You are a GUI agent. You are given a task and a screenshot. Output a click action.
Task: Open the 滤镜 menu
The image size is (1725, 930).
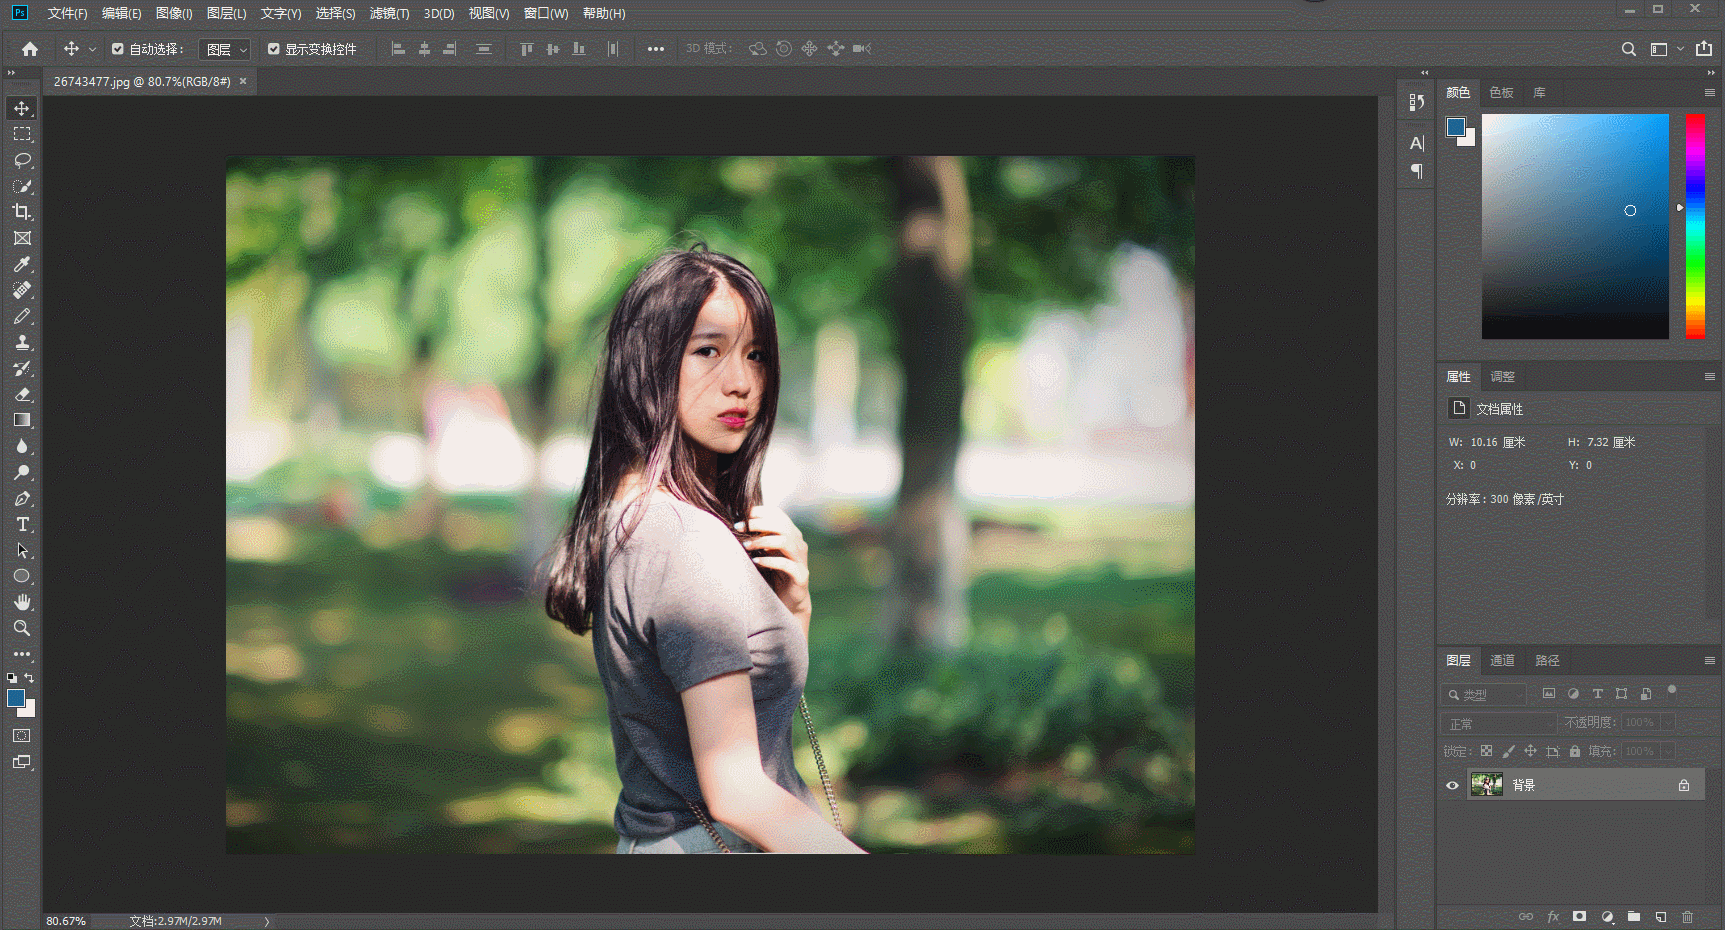[x=389, y=13]
